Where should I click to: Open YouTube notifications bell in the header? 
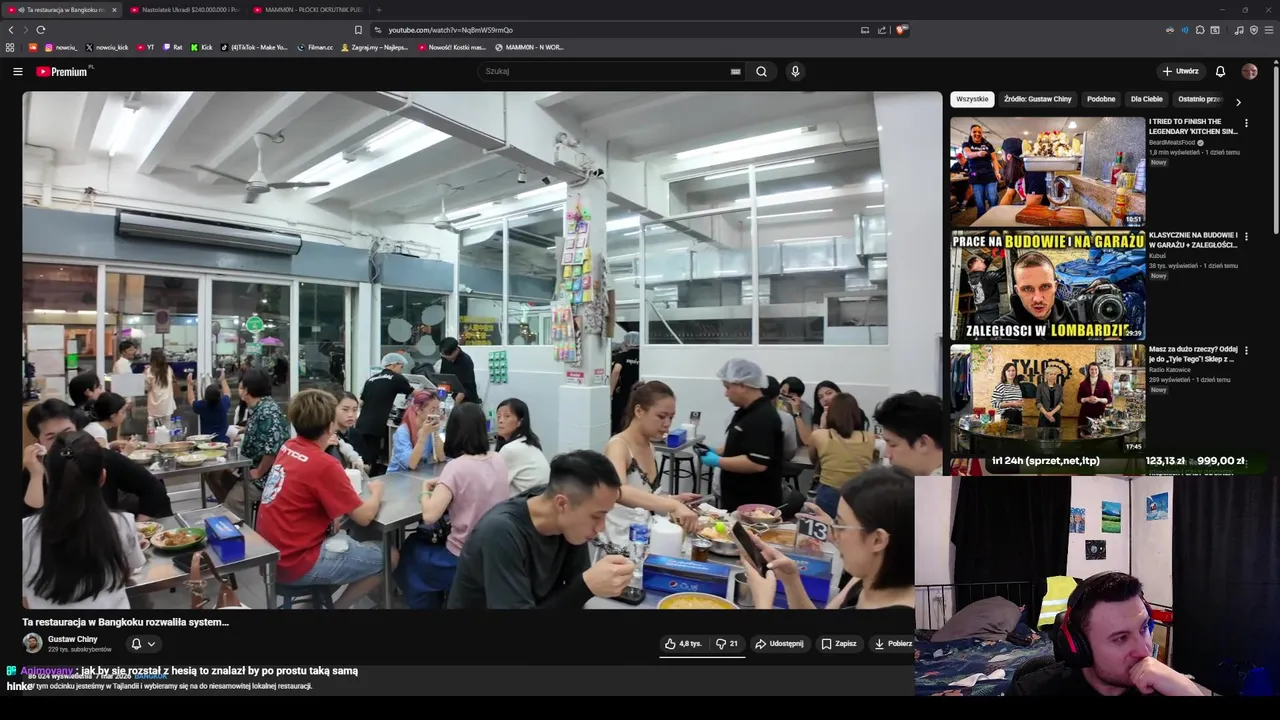pos(1220,71)
